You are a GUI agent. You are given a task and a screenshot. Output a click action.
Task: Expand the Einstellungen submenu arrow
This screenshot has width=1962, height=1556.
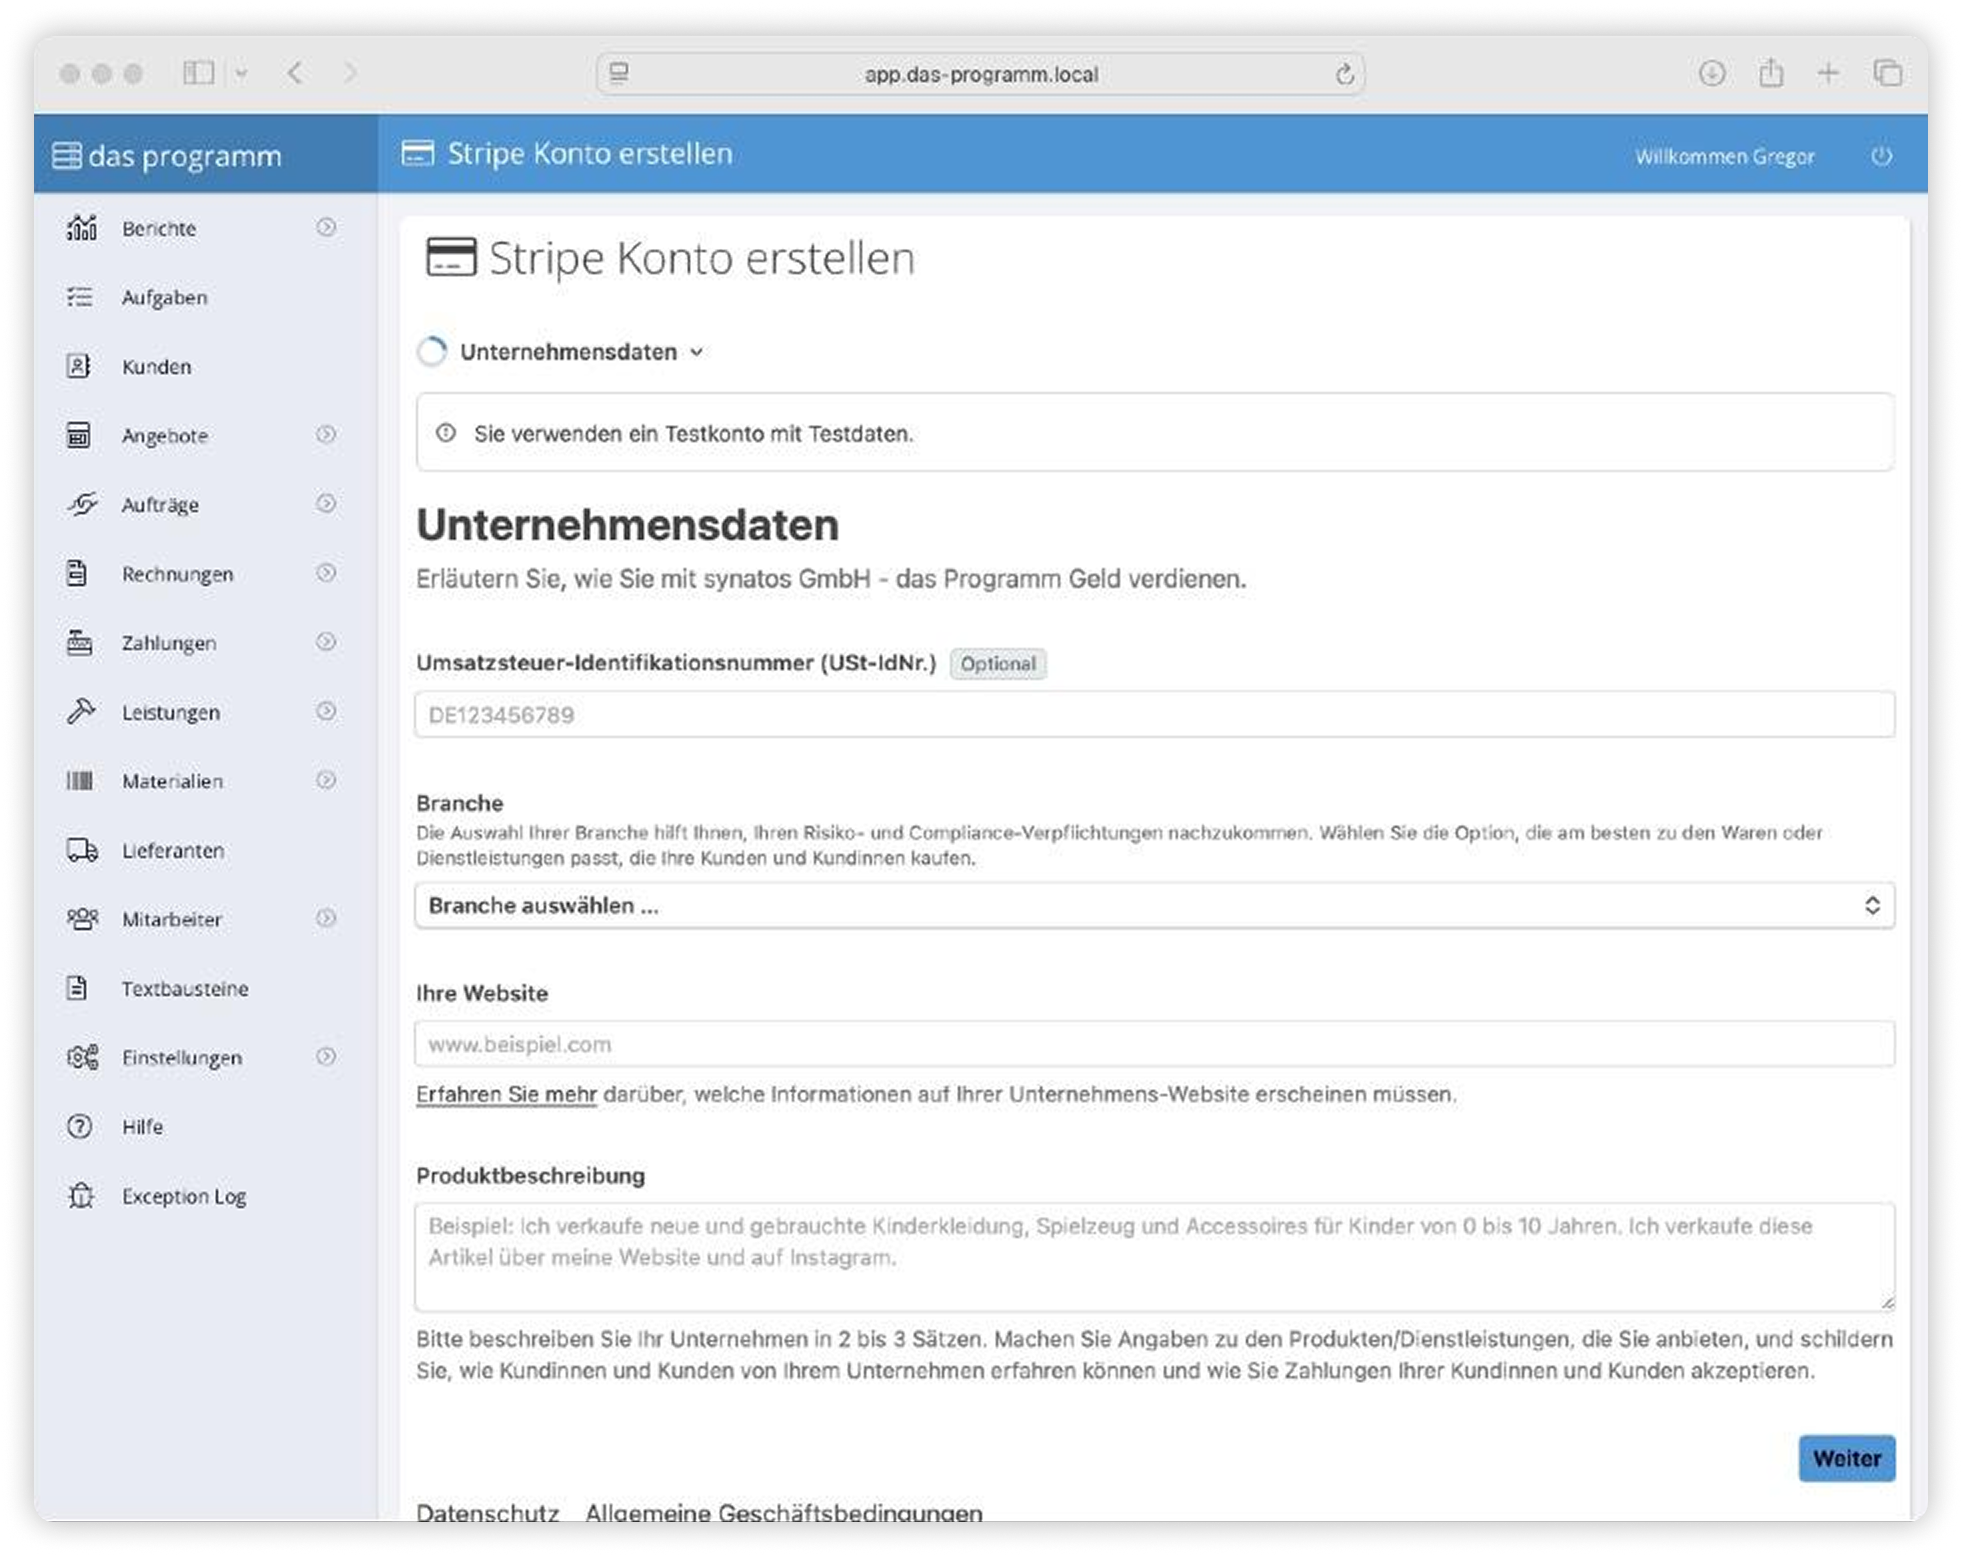tap(326, 1057)
